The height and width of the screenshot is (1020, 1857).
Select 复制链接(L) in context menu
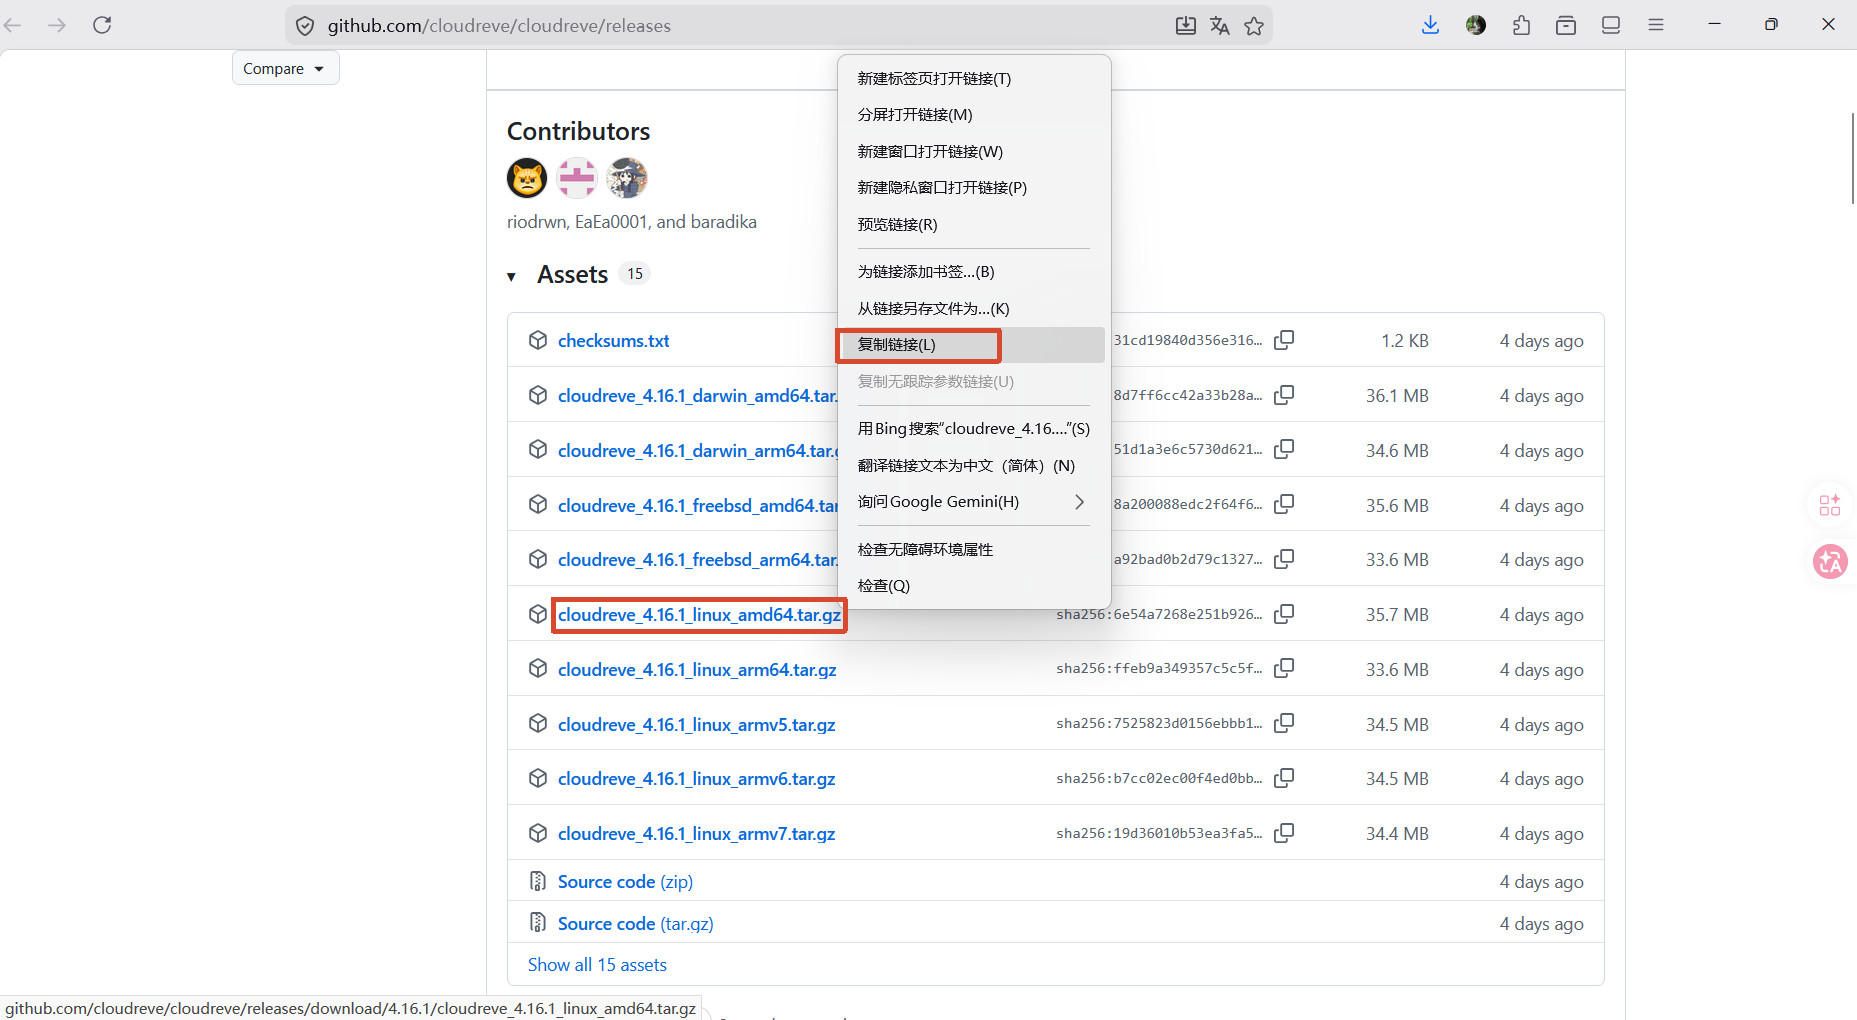pos(973,345)
